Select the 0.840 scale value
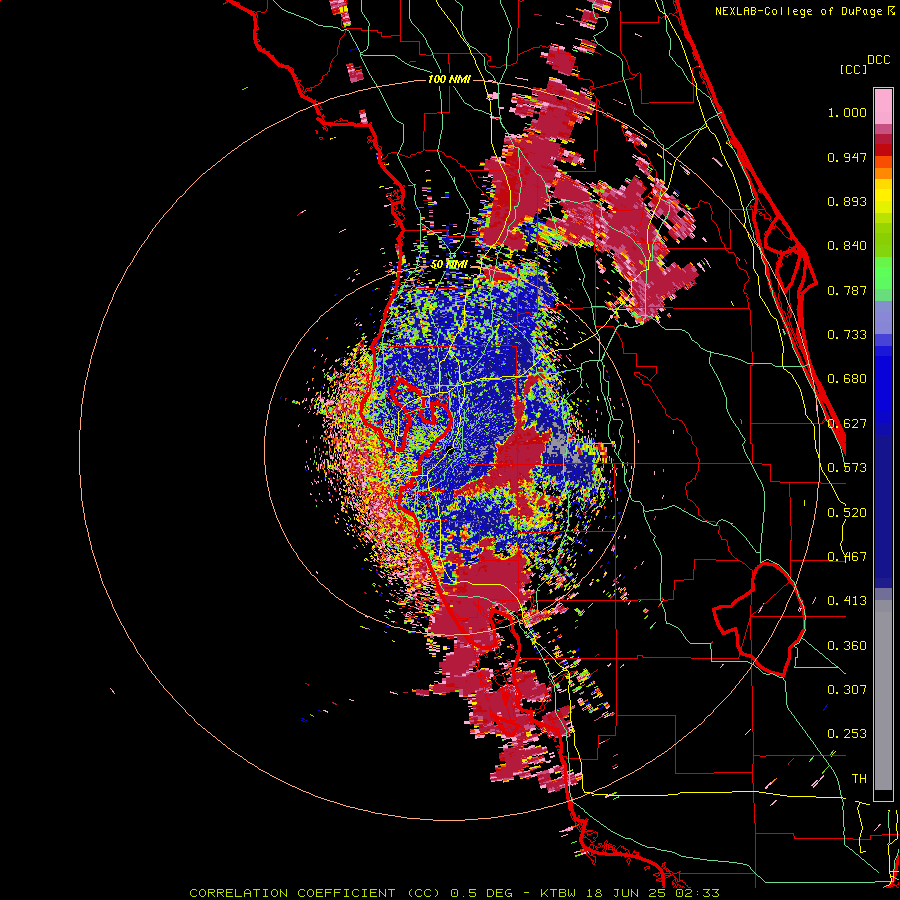 [847, 246]
